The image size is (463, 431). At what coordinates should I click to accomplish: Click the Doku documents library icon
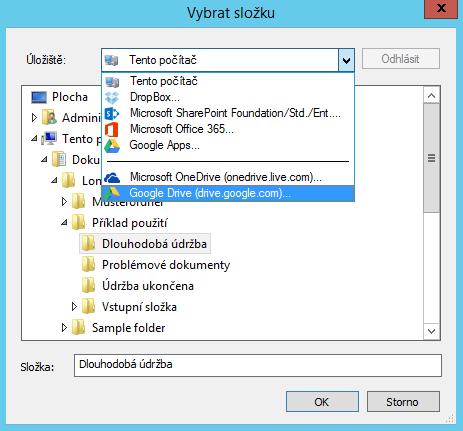[x=59, y=159]
